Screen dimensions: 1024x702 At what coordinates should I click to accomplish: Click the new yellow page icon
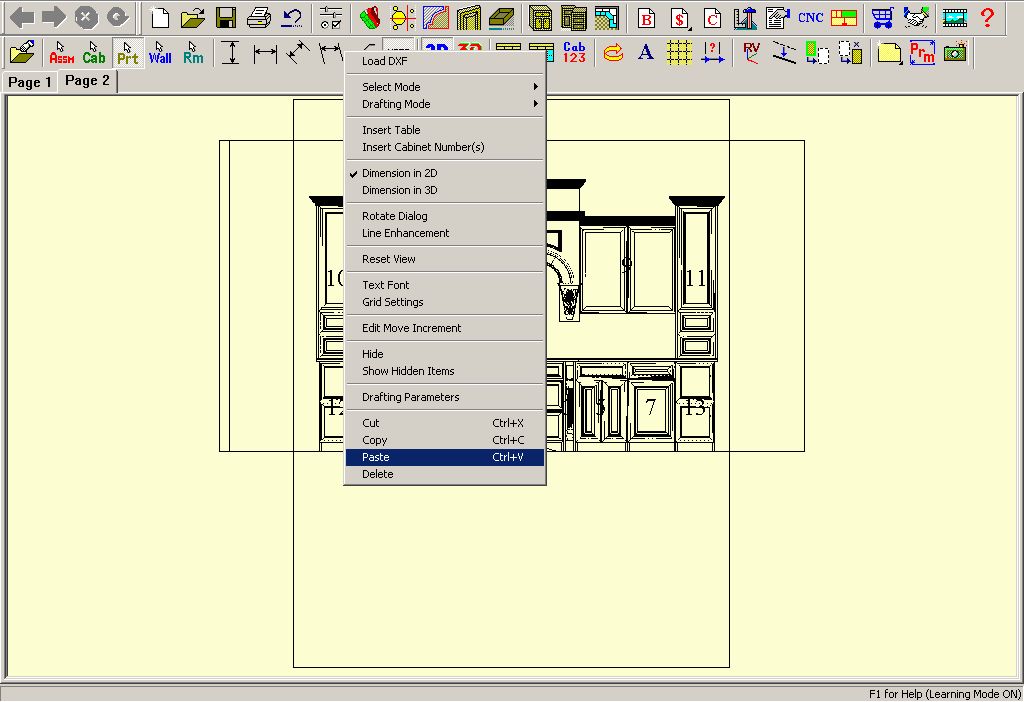tap(889, 53)
